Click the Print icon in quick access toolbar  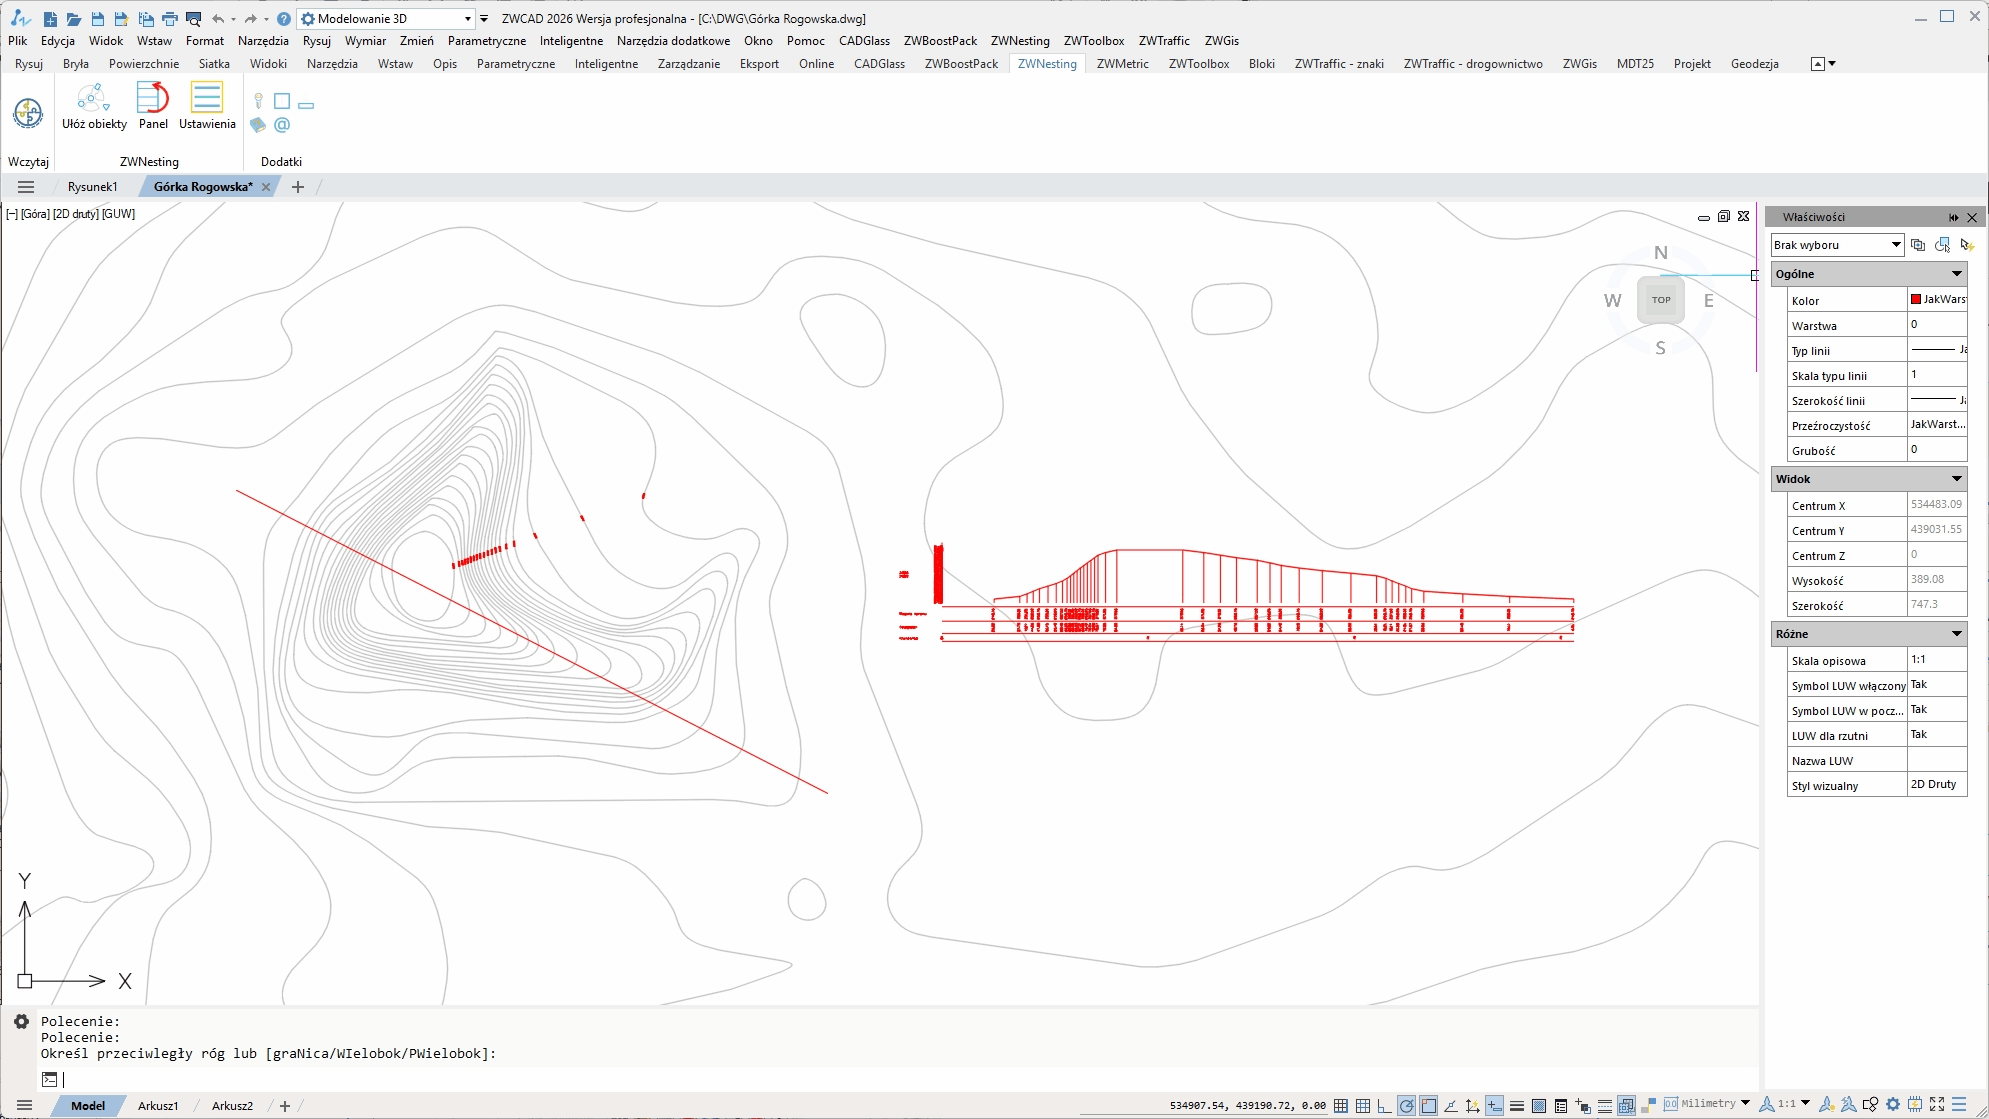pyautogui.click(x=170, y=18)
